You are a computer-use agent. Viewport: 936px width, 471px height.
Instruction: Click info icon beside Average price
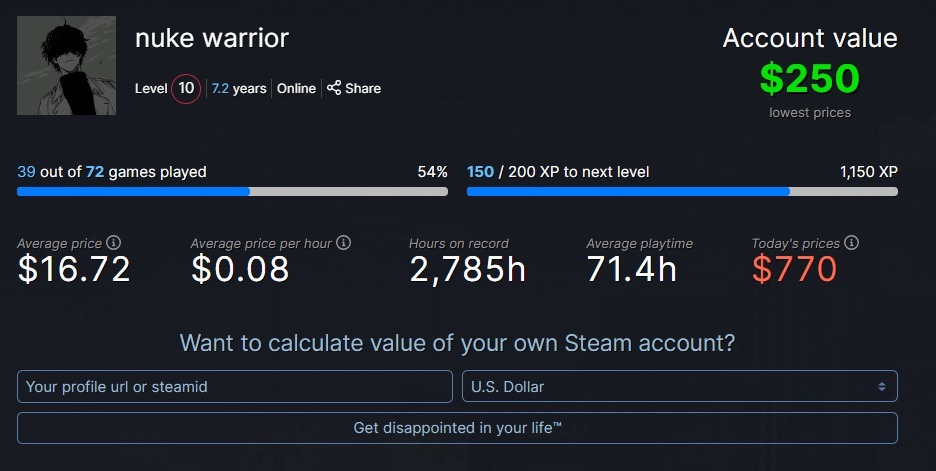click(x=113, y=243)
